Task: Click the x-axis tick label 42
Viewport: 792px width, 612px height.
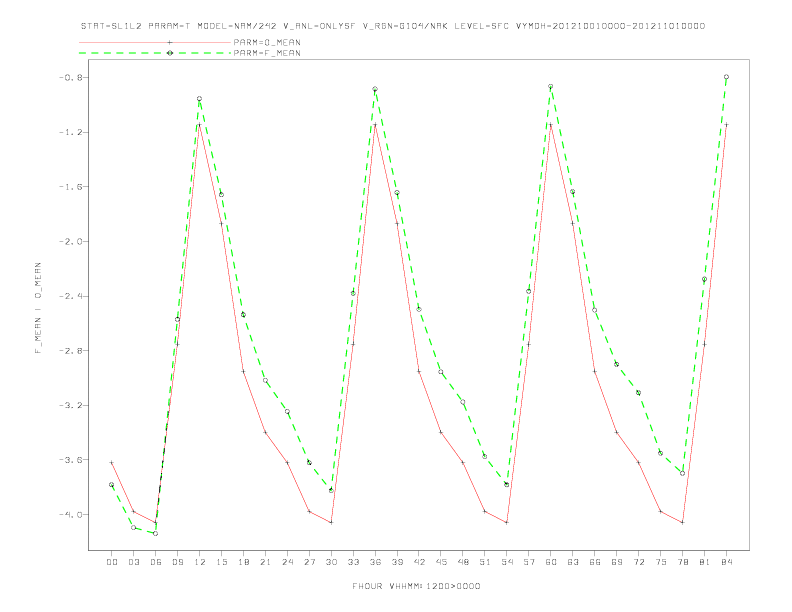Action: pos(419,562)
